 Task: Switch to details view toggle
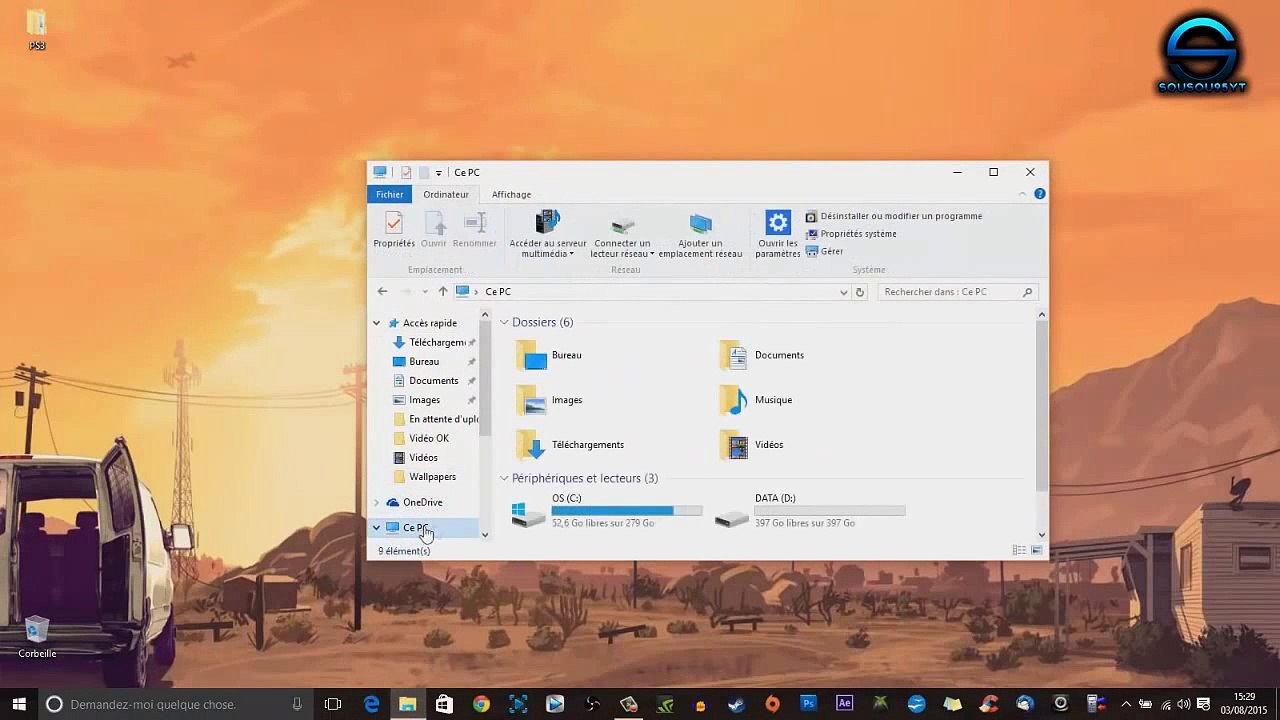pyautogui.click(x=1019, y=550)
